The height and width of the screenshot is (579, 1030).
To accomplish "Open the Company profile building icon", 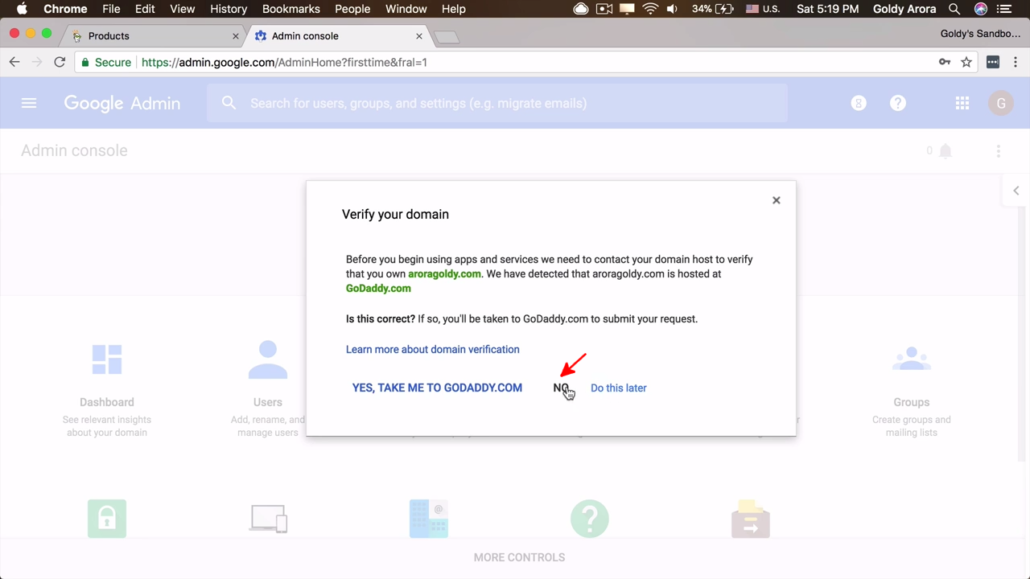I will click(429, 519).
